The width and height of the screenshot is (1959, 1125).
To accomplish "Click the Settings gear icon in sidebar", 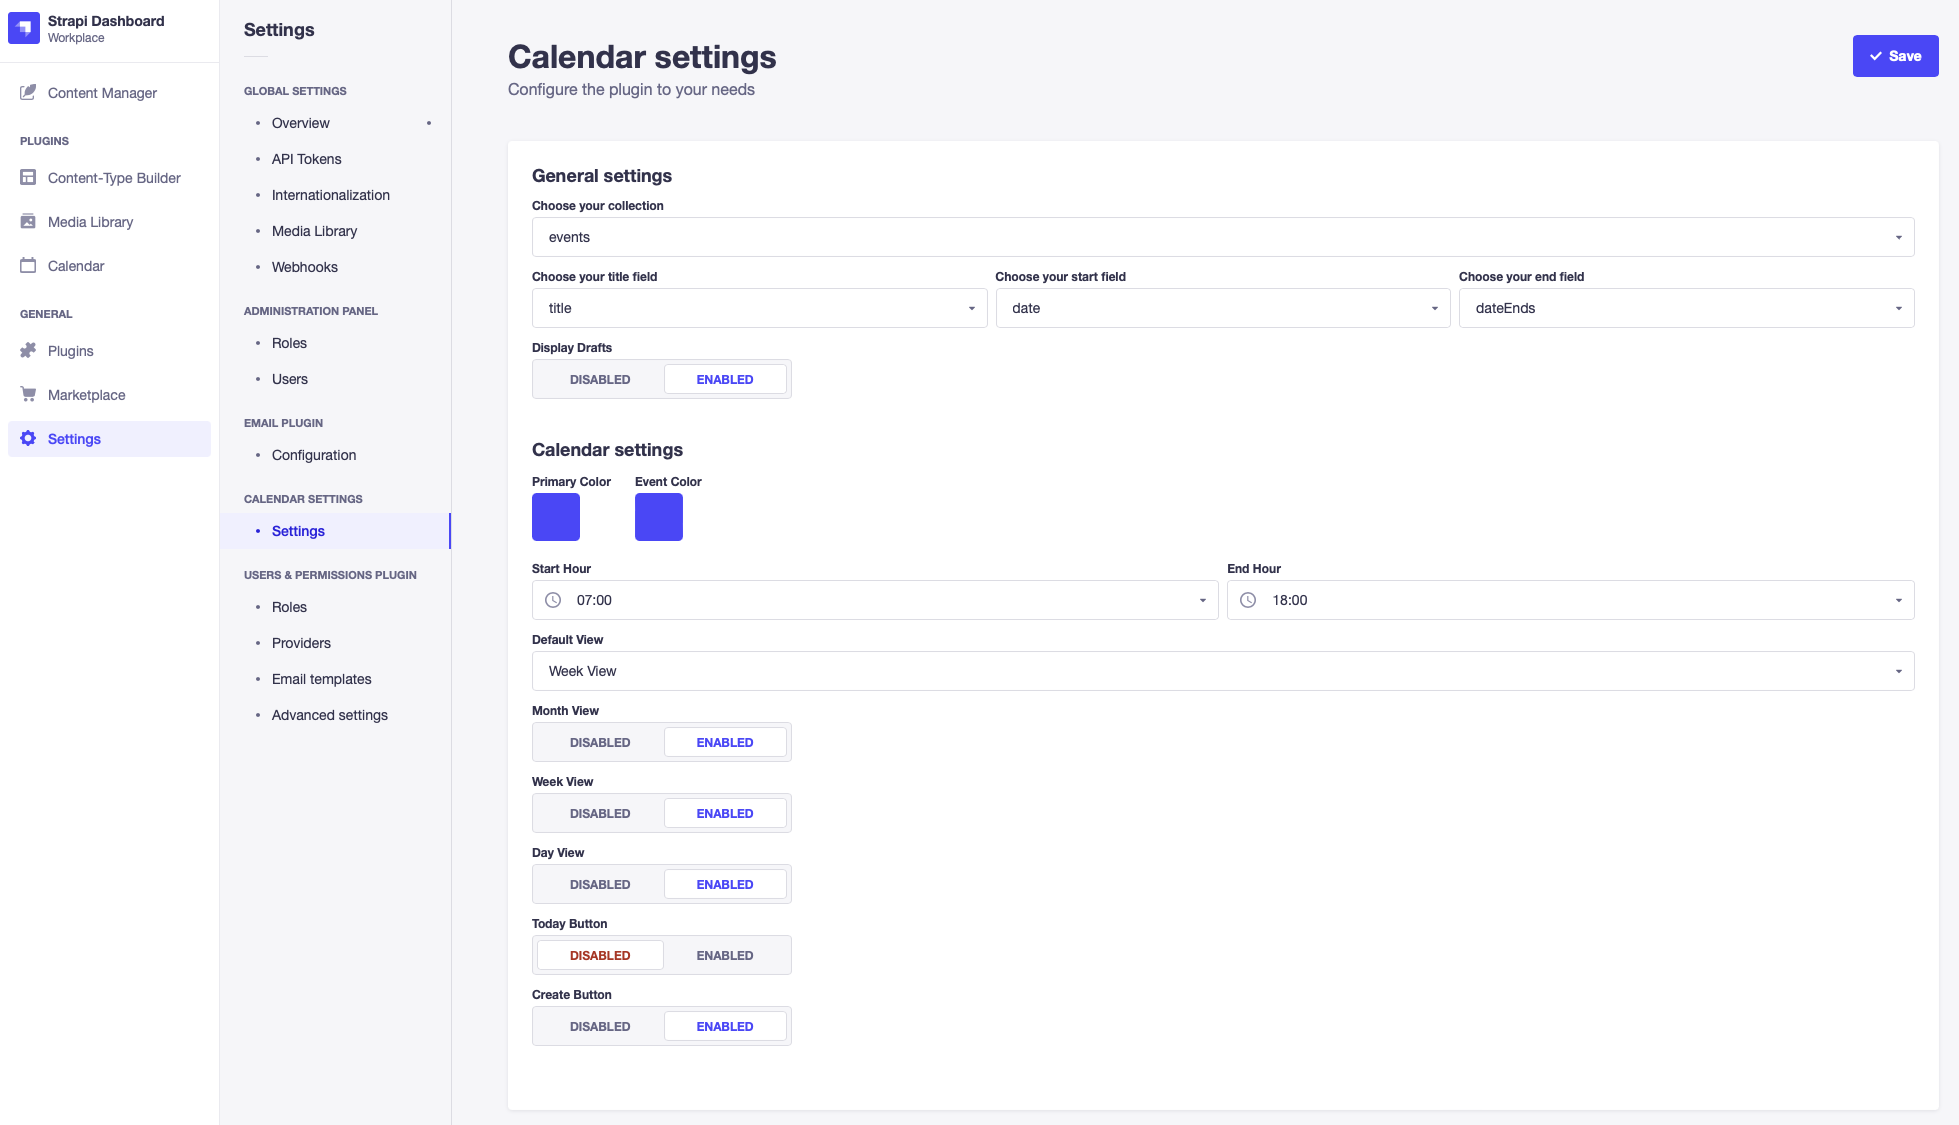I will tap(28, 439).
